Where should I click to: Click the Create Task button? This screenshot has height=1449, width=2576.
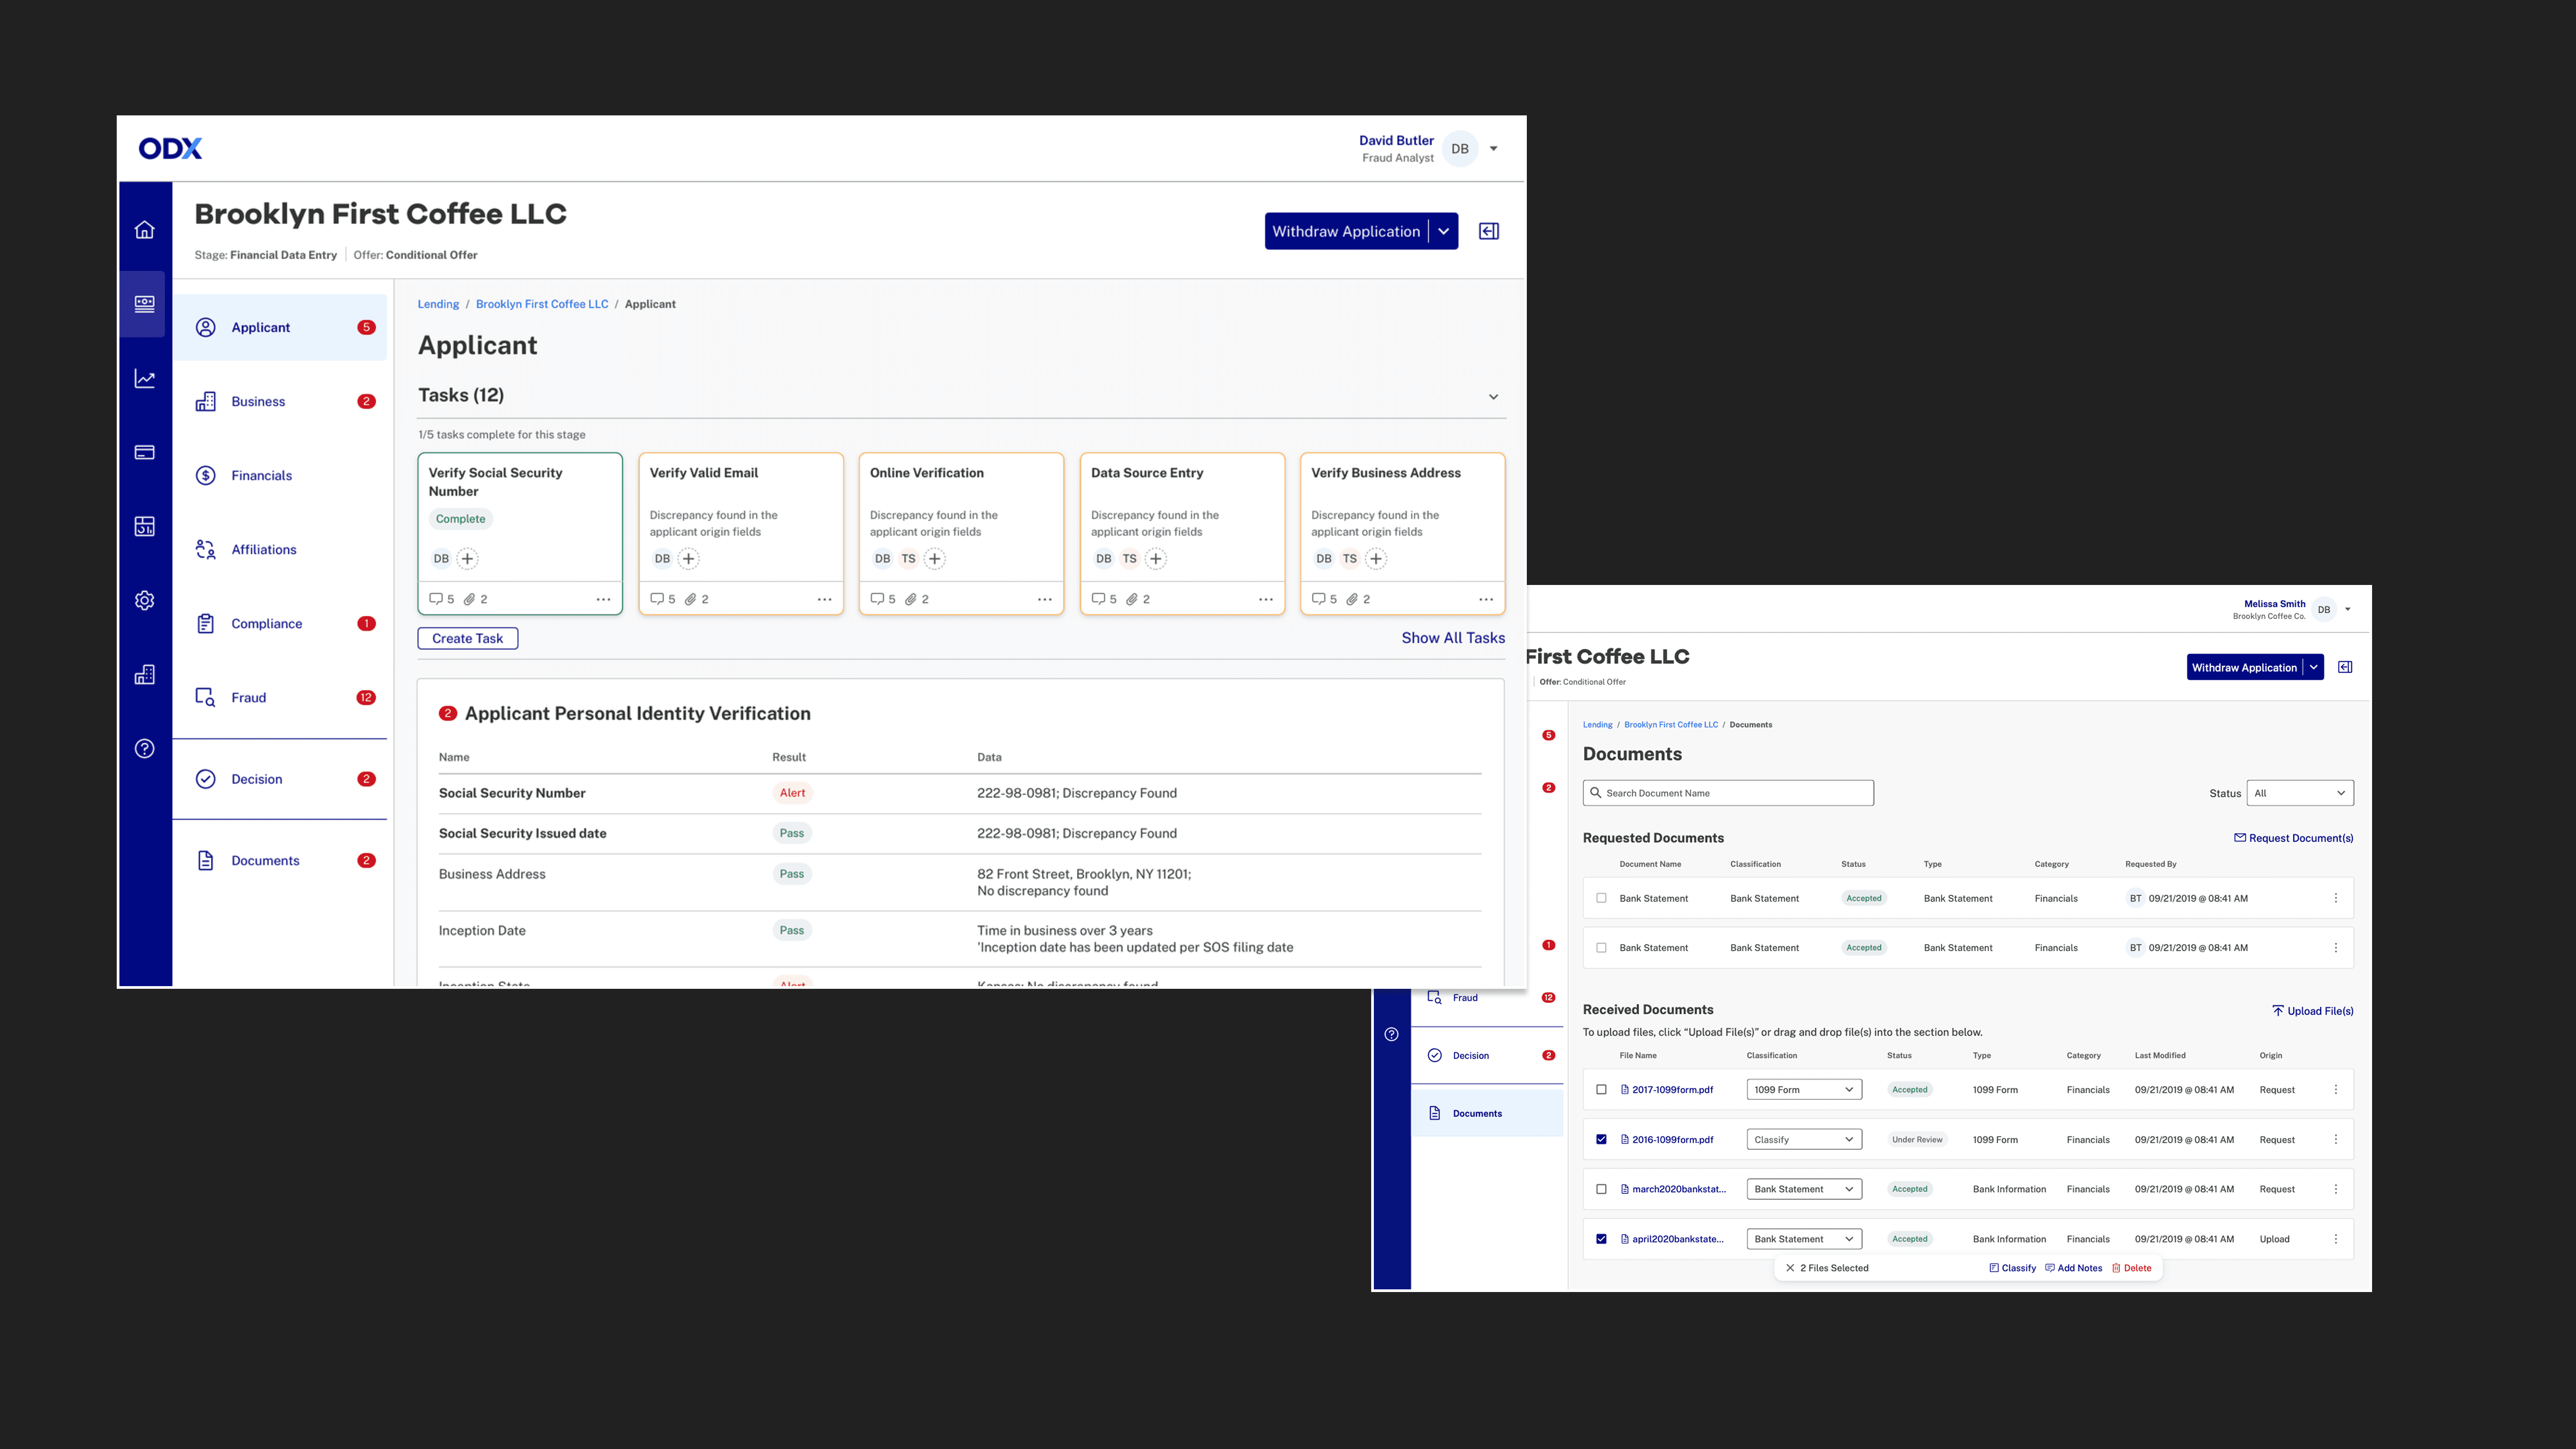click(467, 639)
